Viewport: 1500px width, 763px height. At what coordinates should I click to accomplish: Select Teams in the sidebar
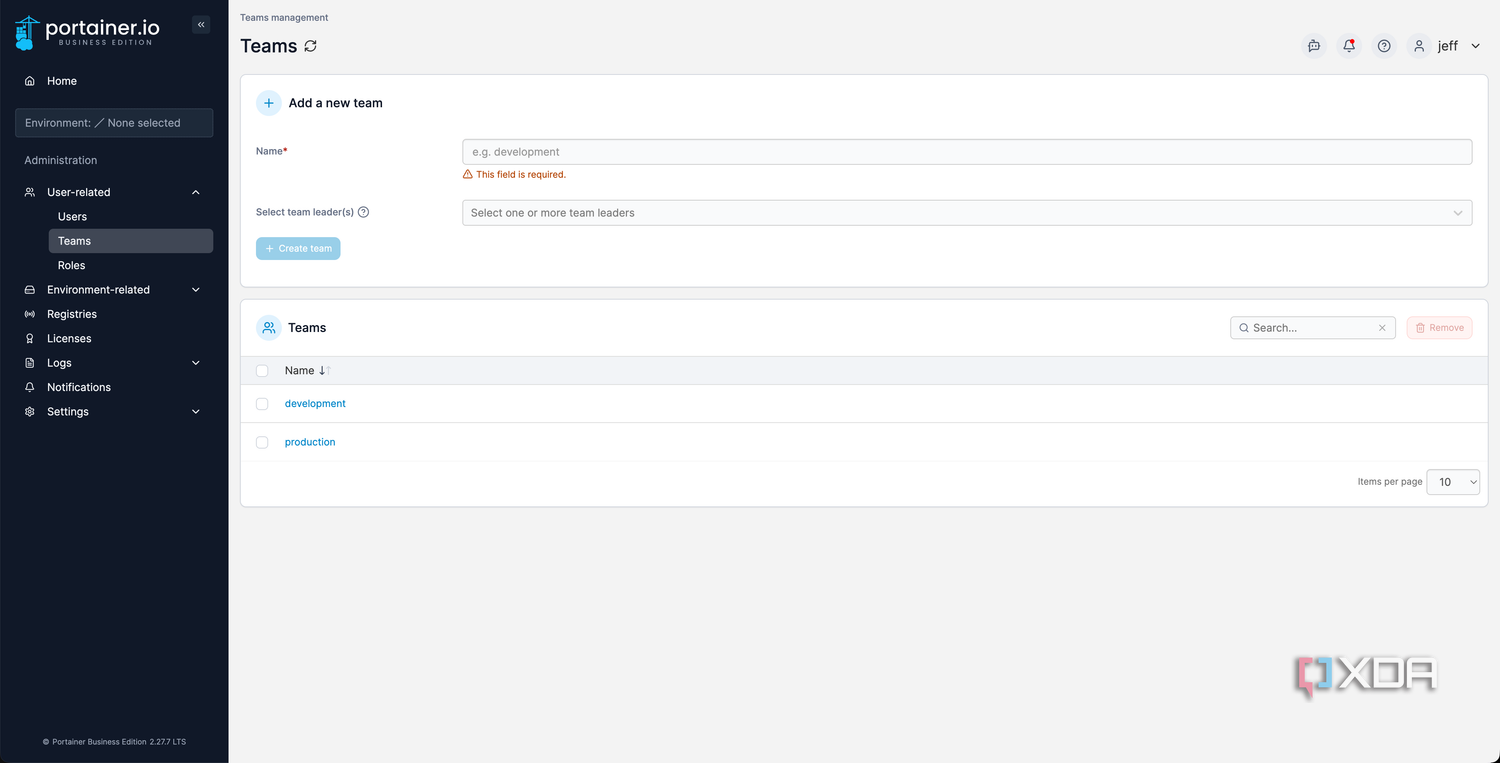130,241
